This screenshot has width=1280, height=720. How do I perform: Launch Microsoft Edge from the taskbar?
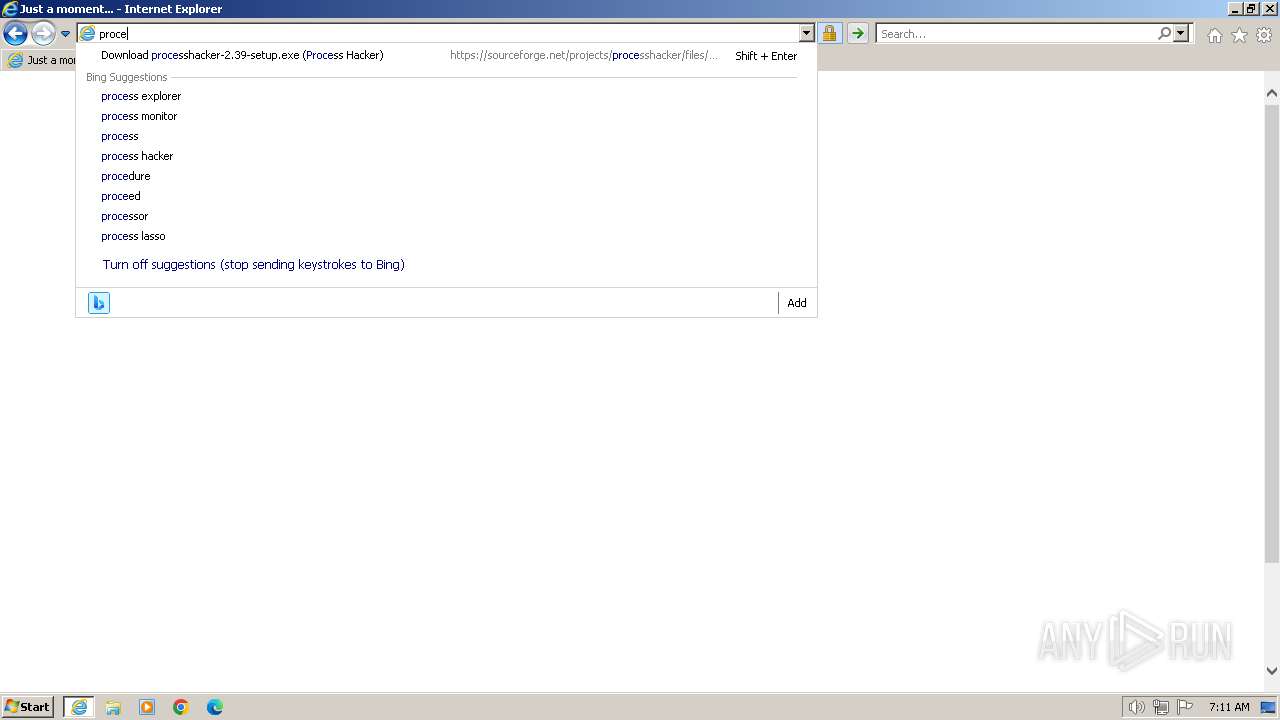coord(215,707)
